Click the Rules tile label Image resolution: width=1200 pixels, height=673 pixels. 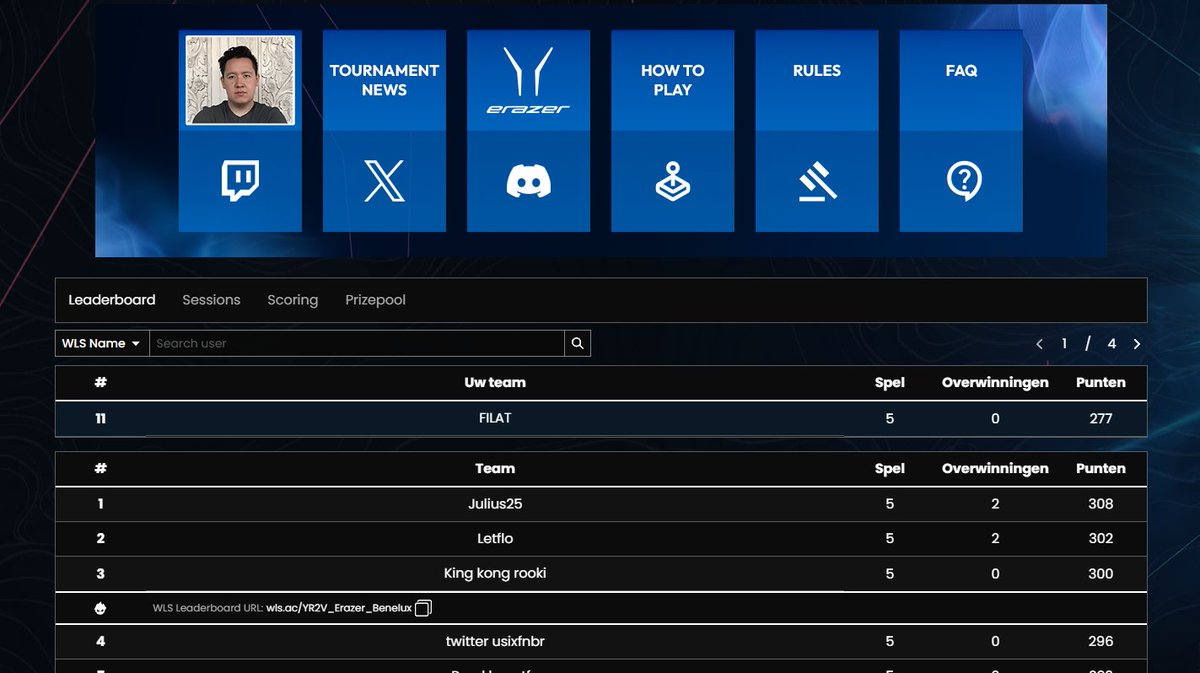pos(817,71)
